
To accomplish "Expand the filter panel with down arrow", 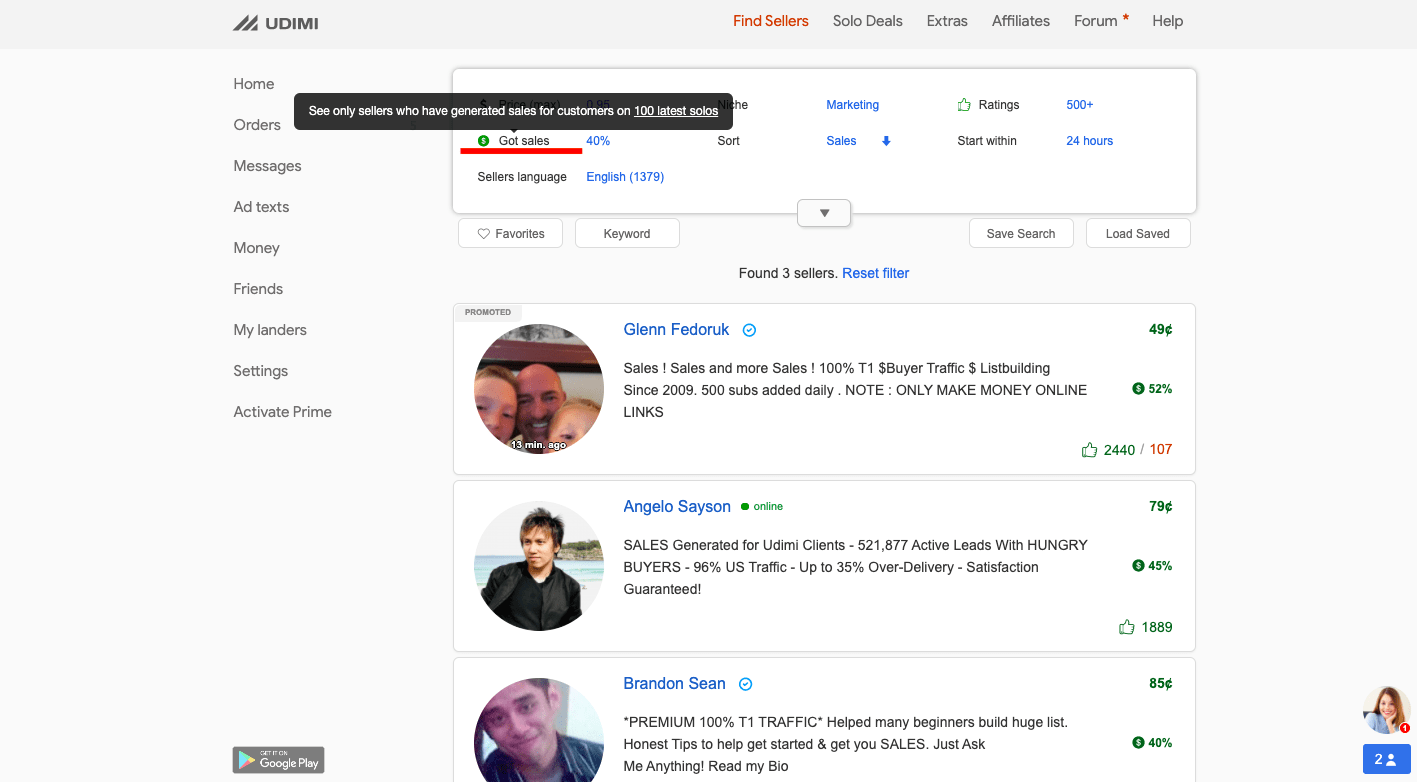I will (x=824, y=213).
